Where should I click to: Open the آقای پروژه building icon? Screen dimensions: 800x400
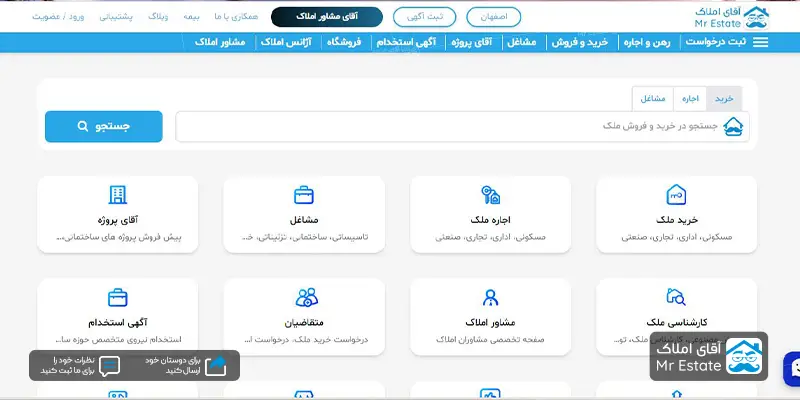[118, 194]
